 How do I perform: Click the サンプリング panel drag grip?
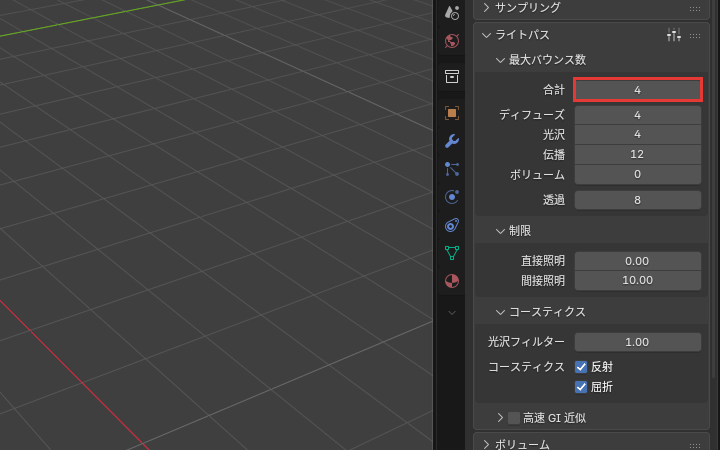tap(695, 8)
